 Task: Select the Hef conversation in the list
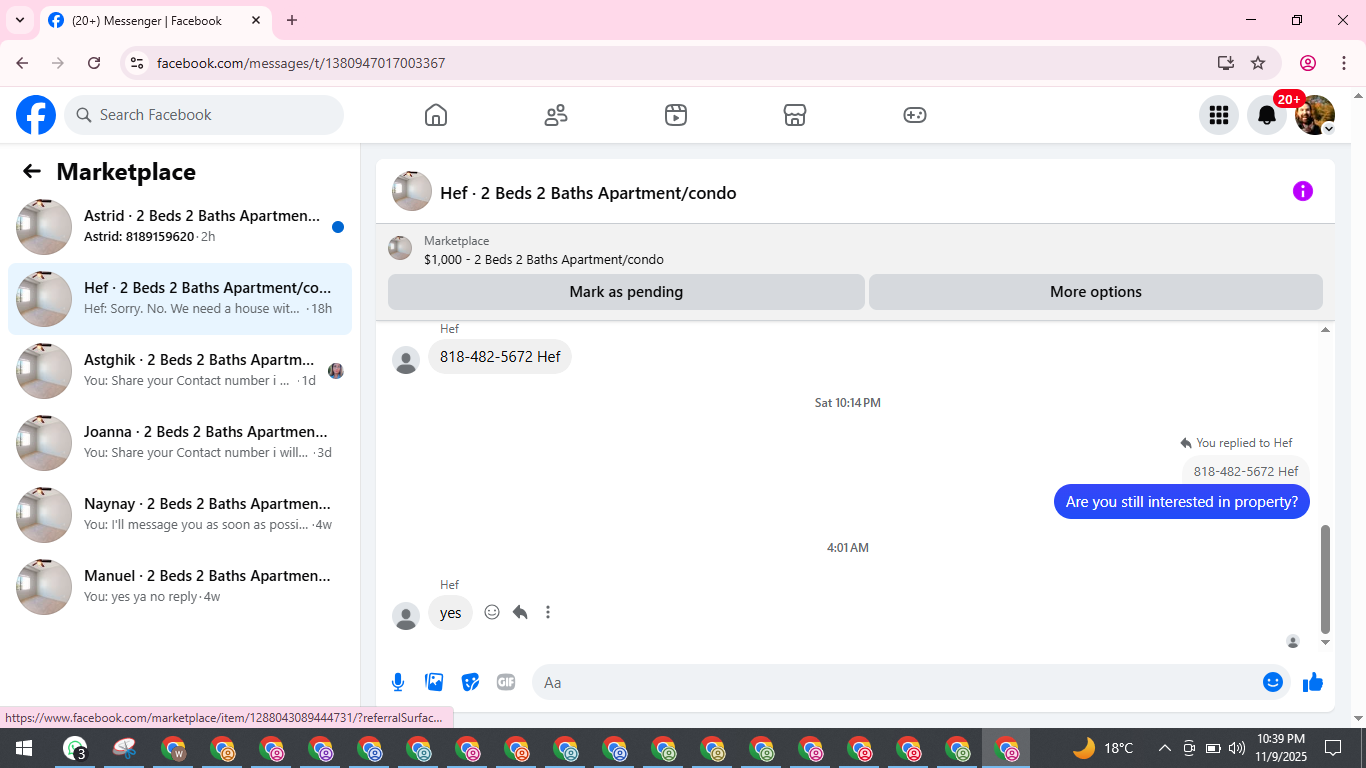tap(180, 298)
